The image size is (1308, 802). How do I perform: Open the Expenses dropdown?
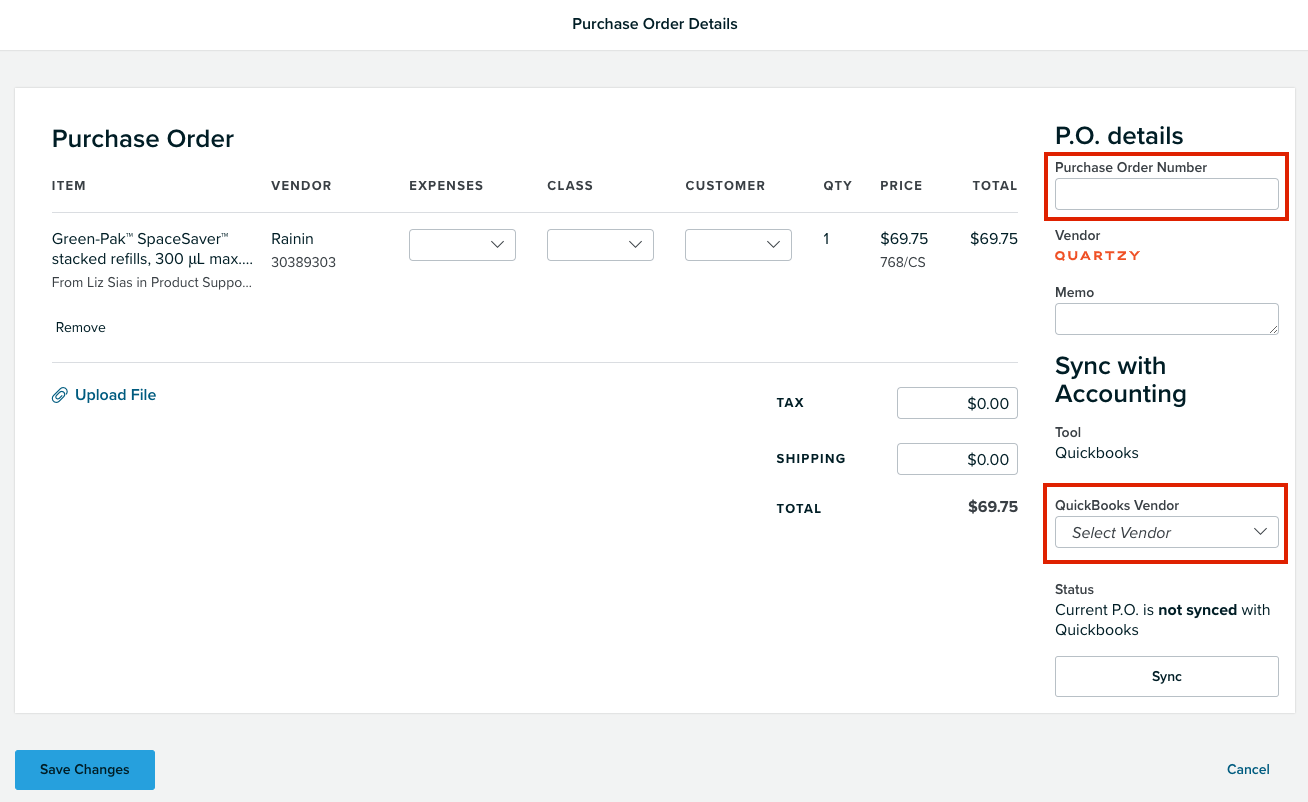[462, 244]
